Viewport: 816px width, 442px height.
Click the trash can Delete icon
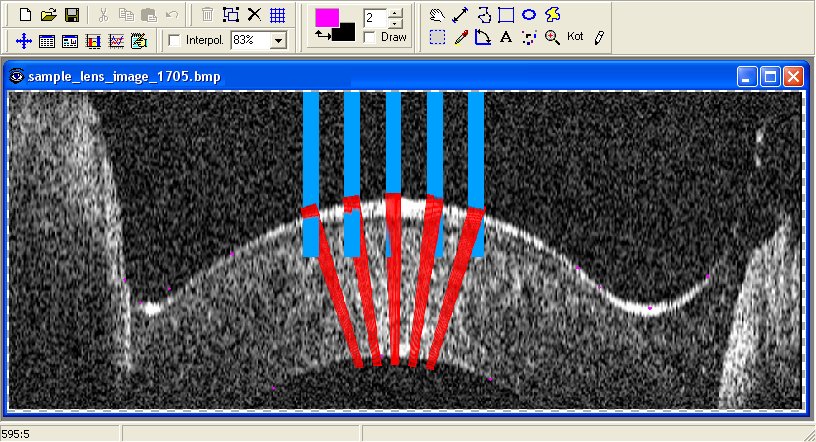point(208,15)
